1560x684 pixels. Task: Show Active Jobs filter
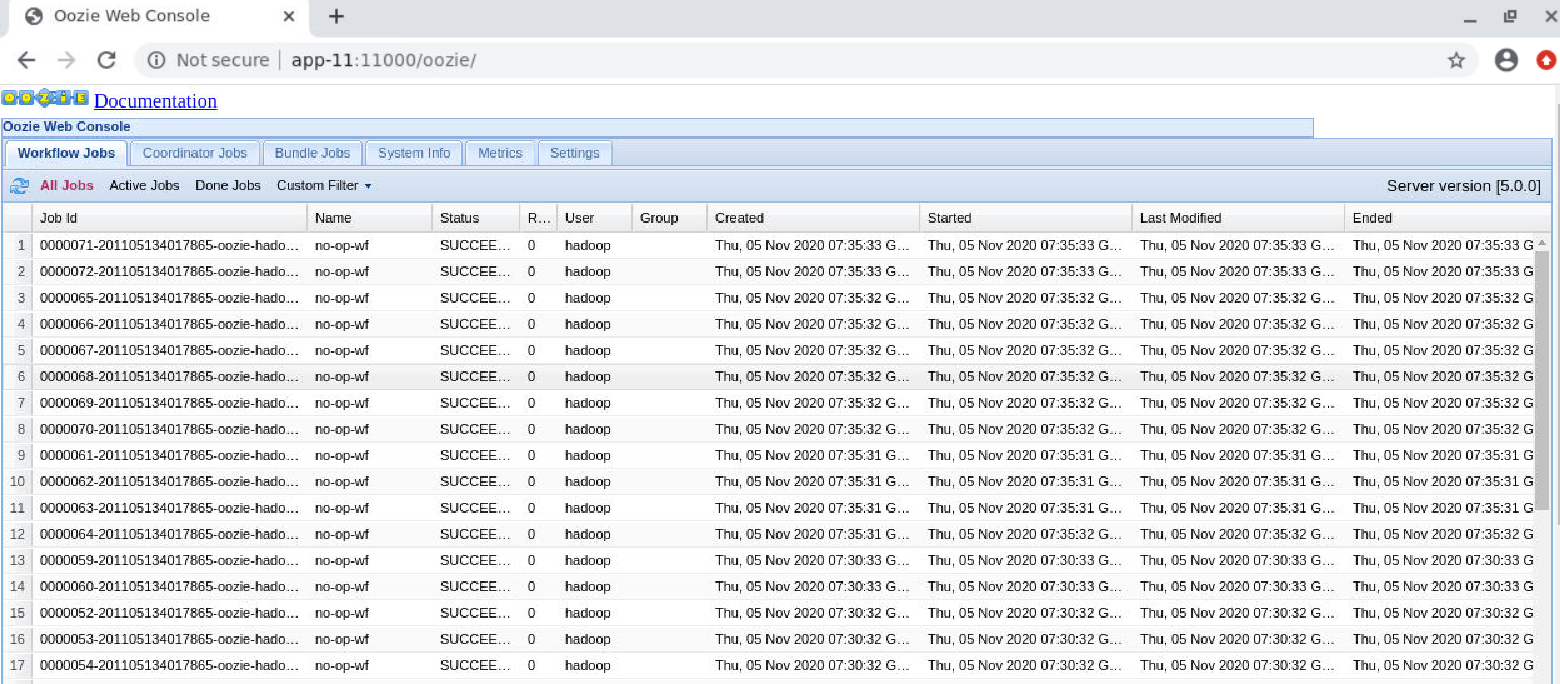click(144, 185)
